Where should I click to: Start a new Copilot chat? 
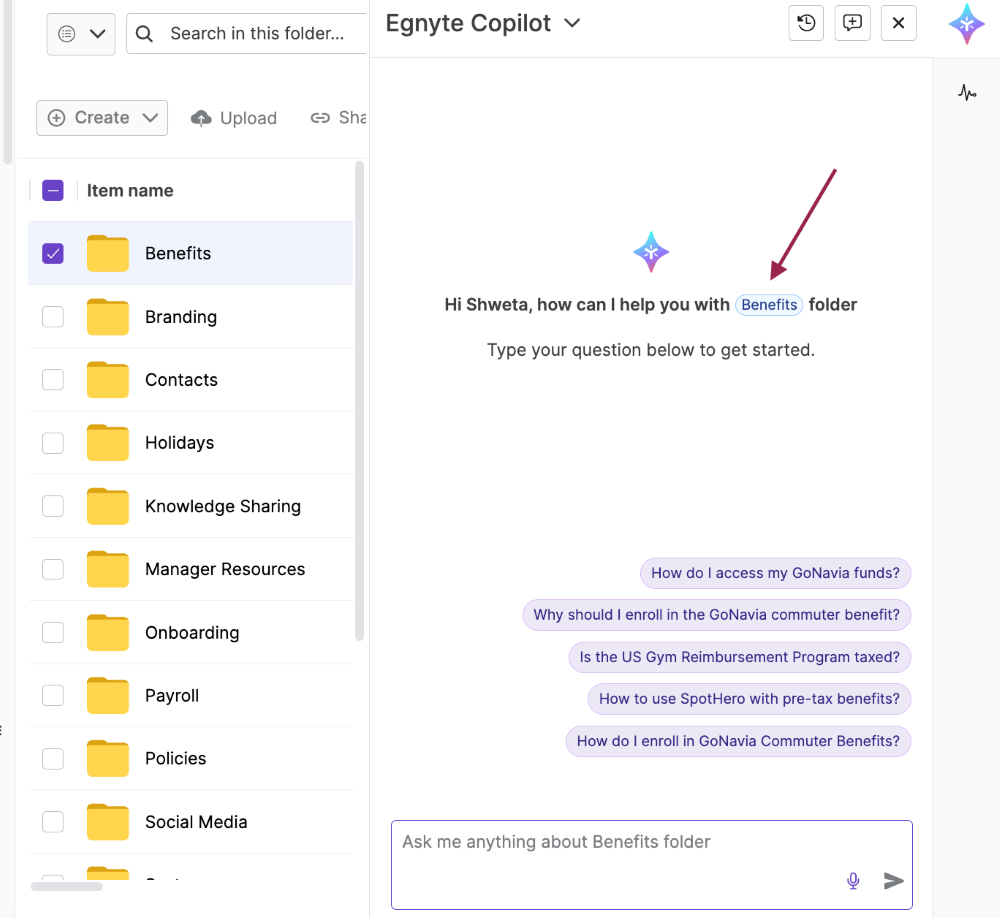853,23
